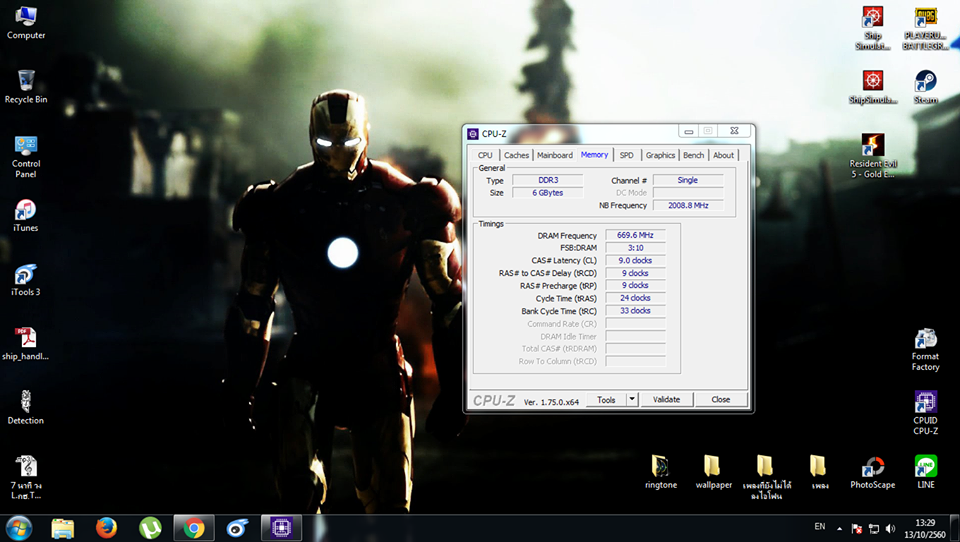Expand the Tools dropdown arrow
This screenshot has width=960, height=542.
632,400
